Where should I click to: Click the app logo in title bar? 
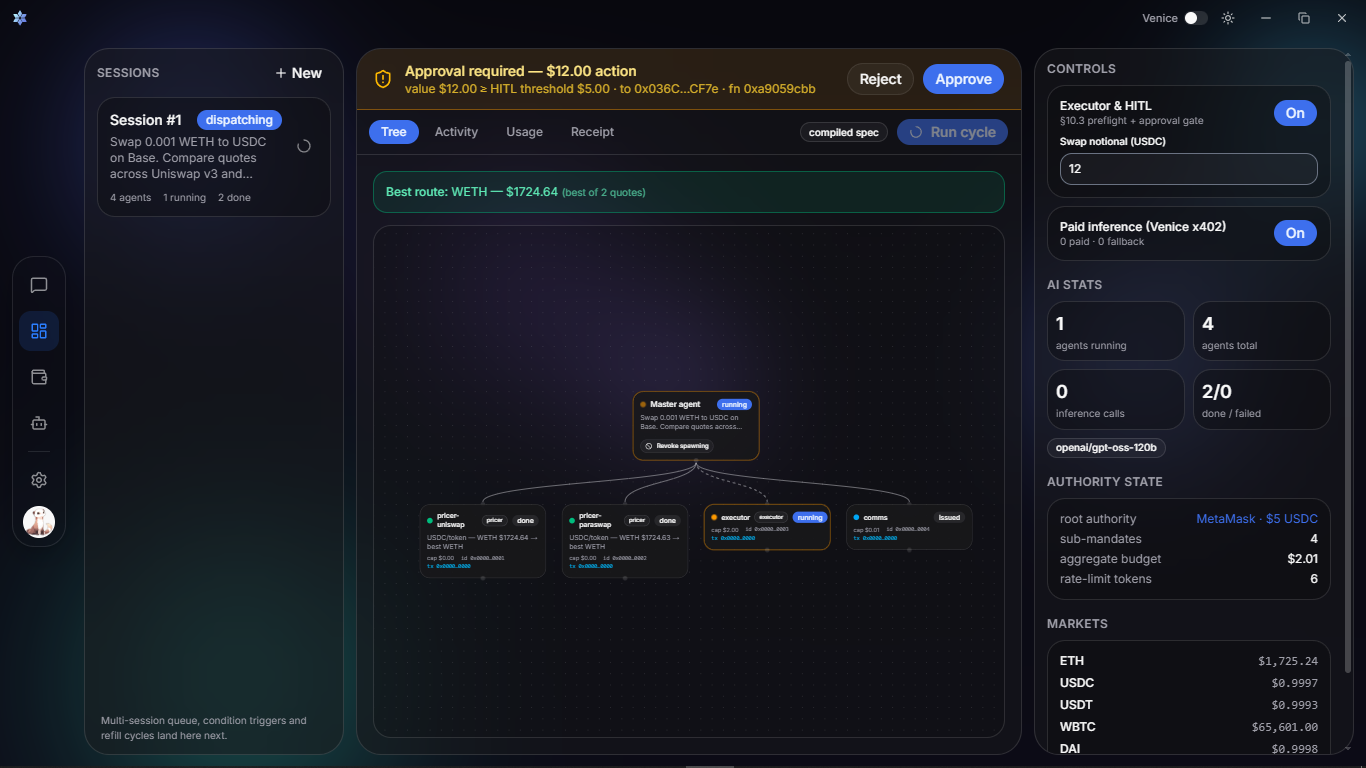(20, 18)
